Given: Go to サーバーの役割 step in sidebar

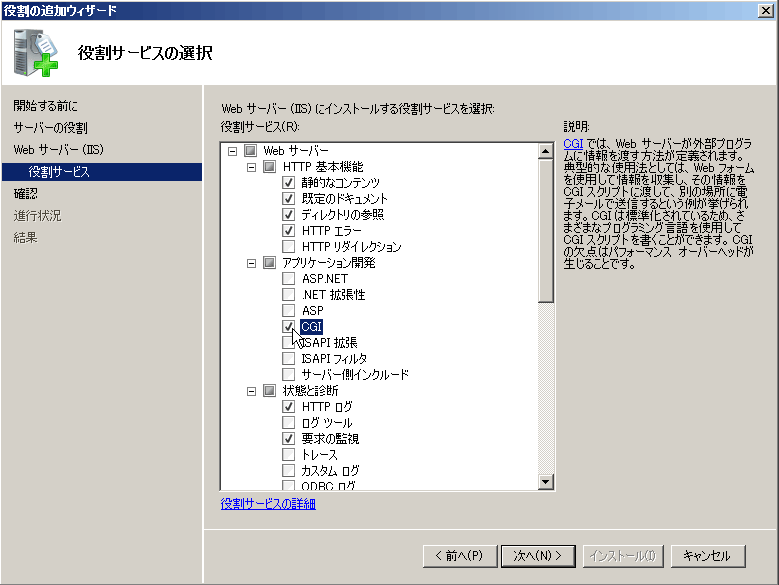Looking at the screenshot, I should (50, 128).
